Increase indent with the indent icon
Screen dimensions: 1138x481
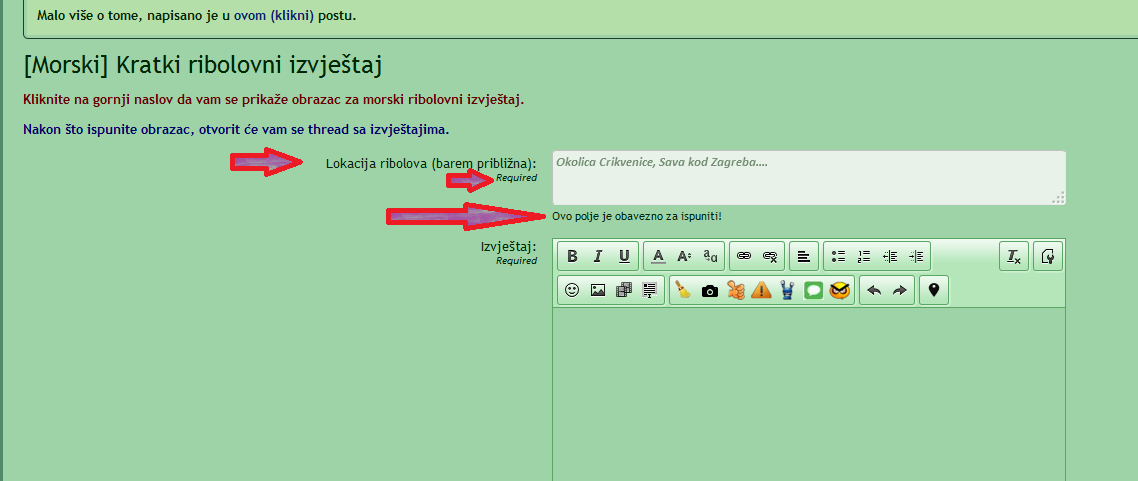click(x=916, y=256)
